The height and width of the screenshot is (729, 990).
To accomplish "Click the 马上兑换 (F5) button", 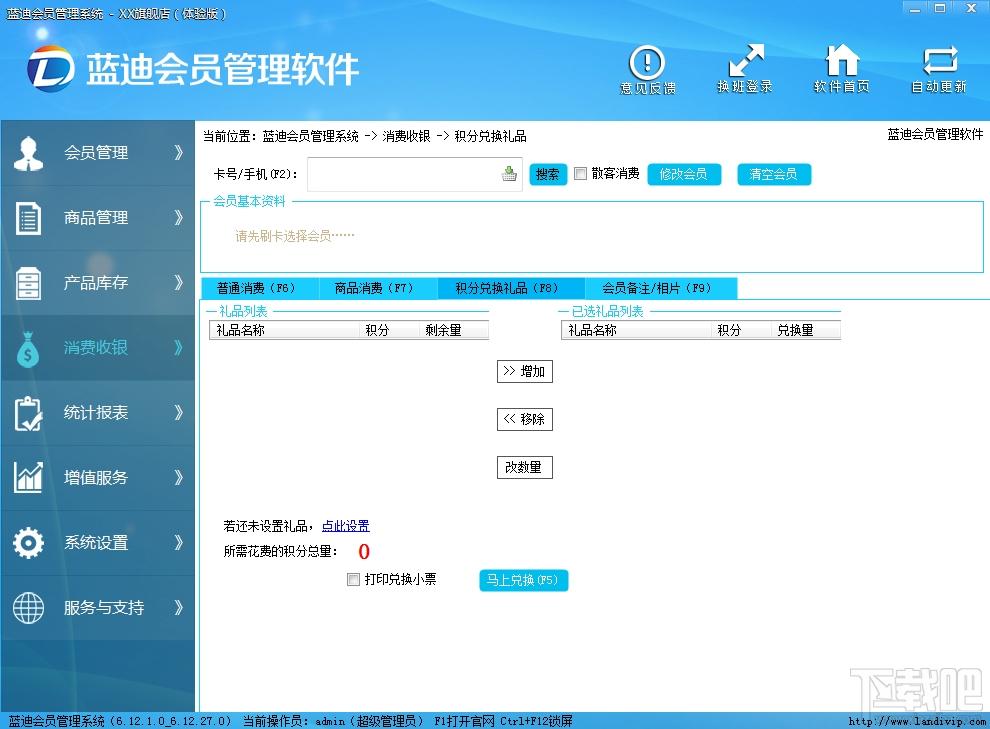I will 523,580.
